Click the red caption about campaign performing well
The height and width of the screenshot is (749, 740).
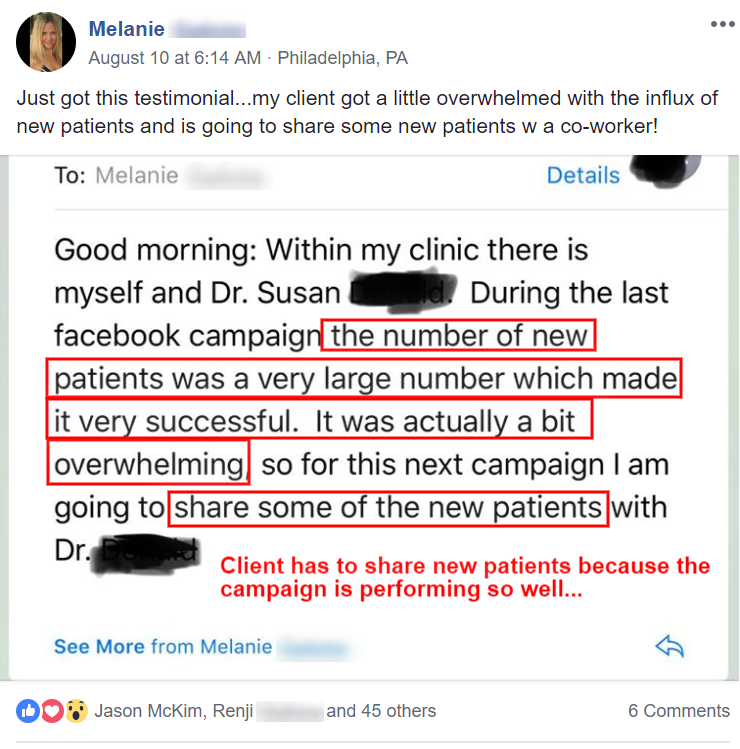pos(465,577)
